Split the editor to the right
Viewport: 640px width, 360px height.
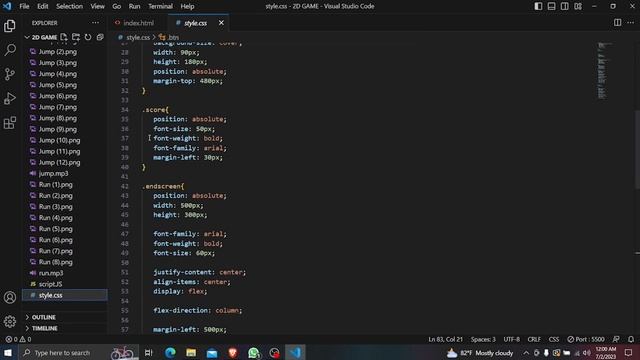coord(618,23)
